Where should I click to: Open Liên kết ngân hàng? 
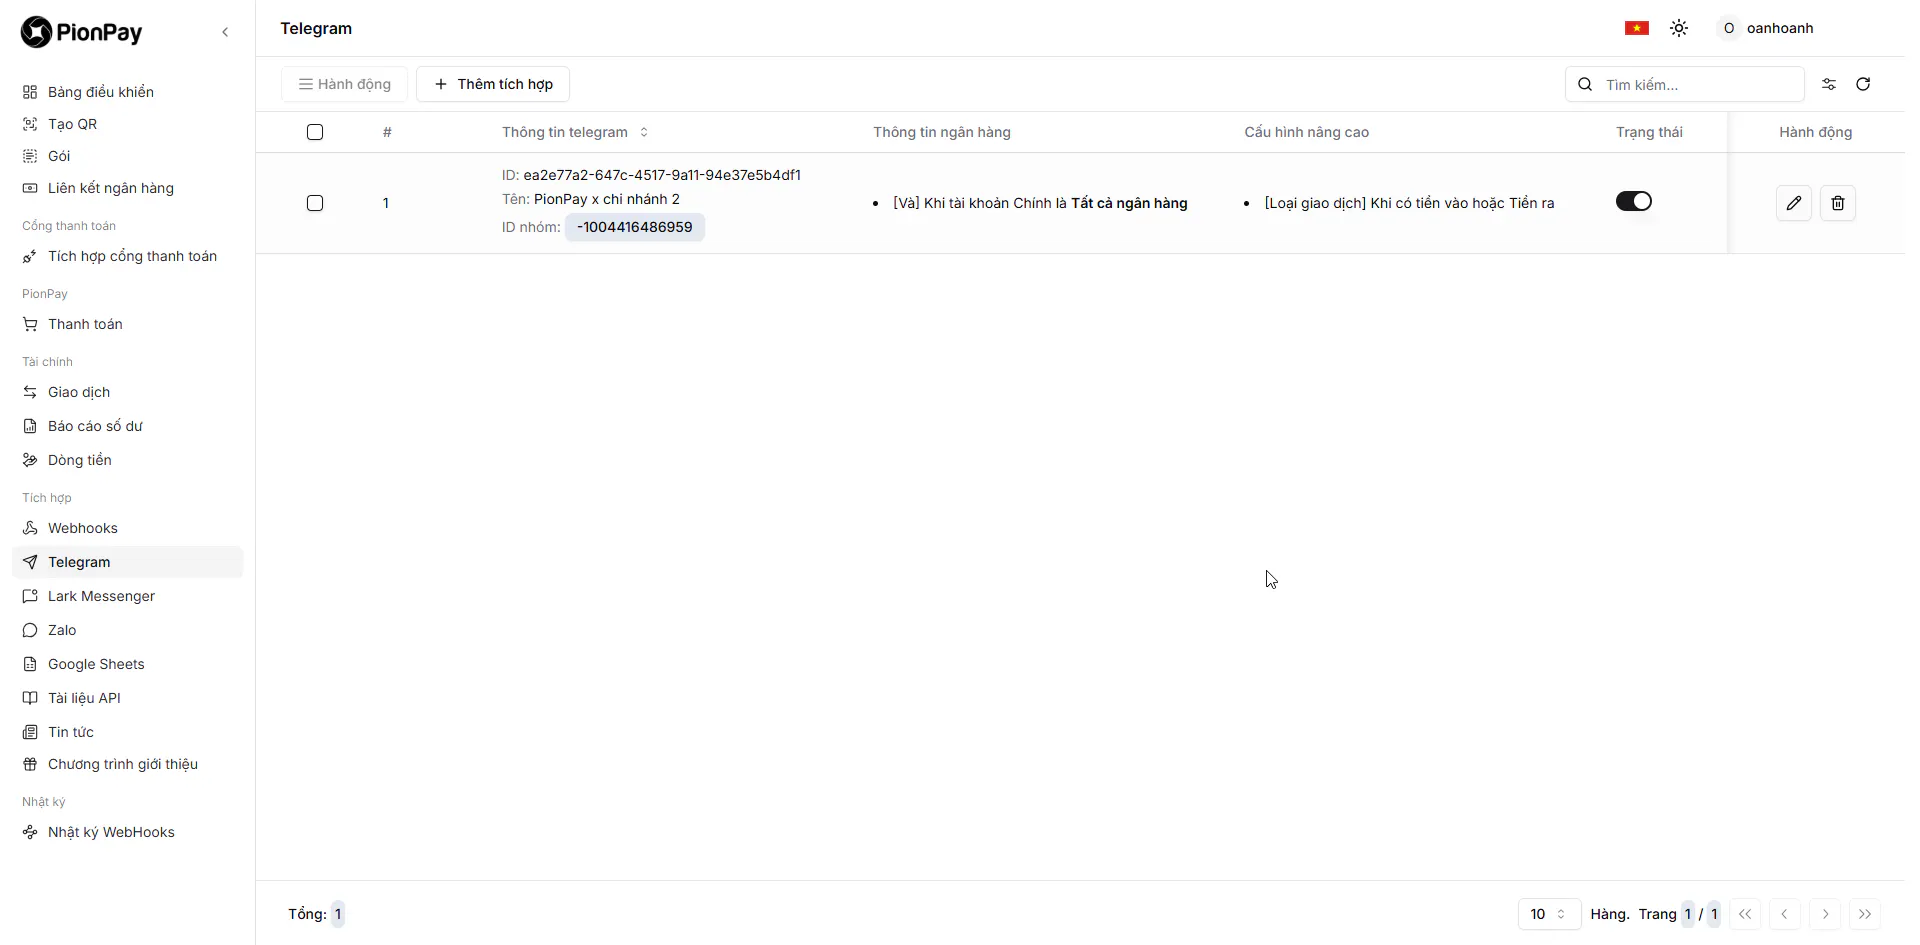[127, 188]
